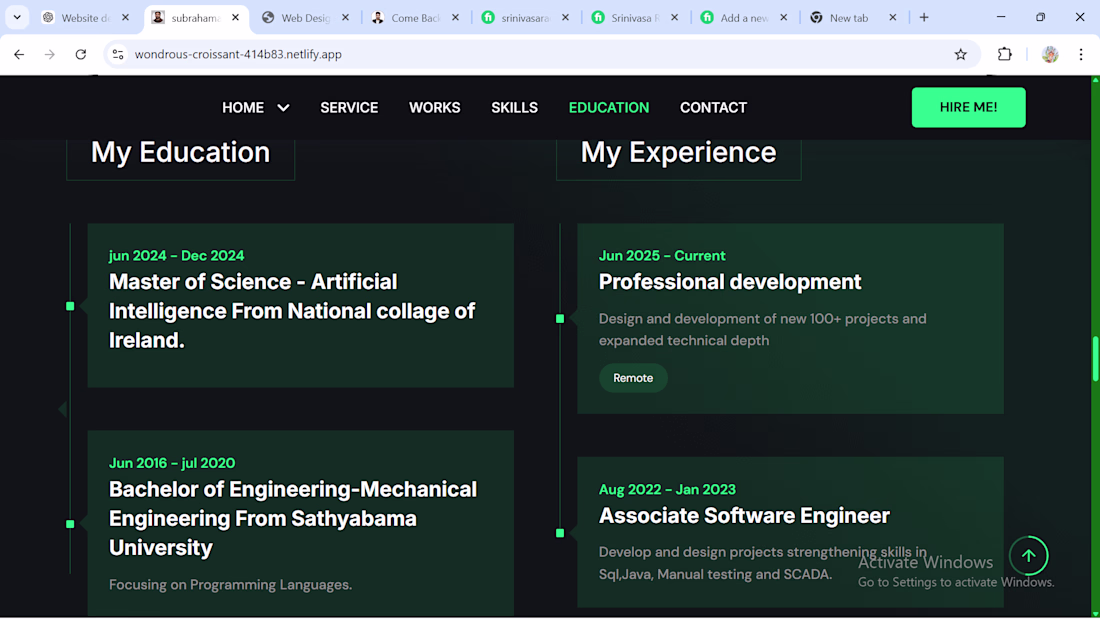The width and height of the screenshot is (1100, 619).
Task: Switch to the Come Back browser tab
Action: tap(414, 17)
